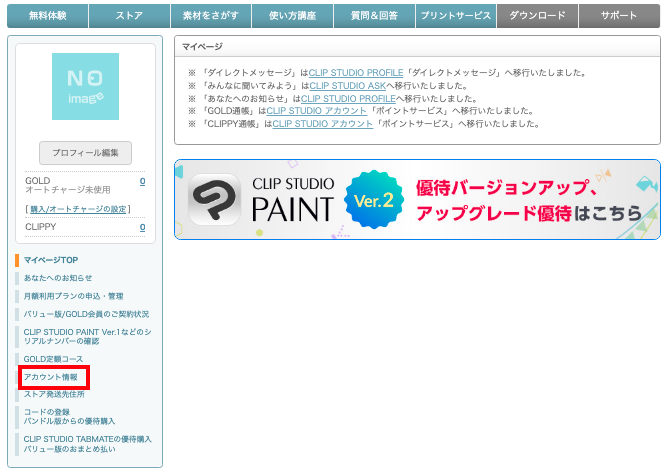Open the サポート tab
Viewport: 670px width, 474px height.
coord(619,16)
